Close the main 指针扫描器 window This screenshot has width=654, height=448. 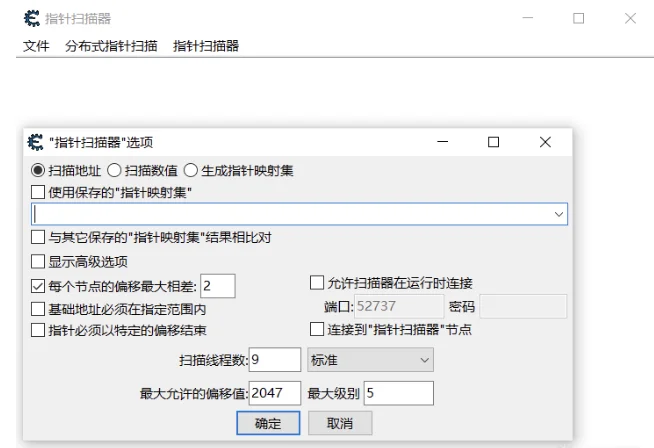point(630,18)
